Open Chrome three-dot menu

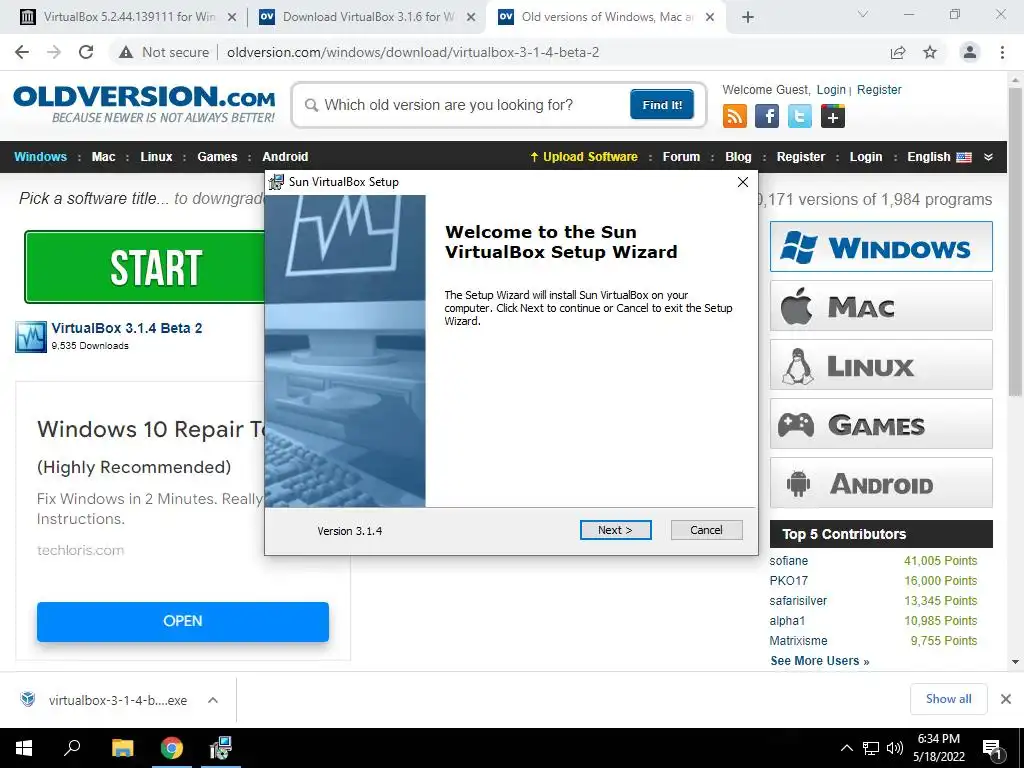coord(1002,52)
